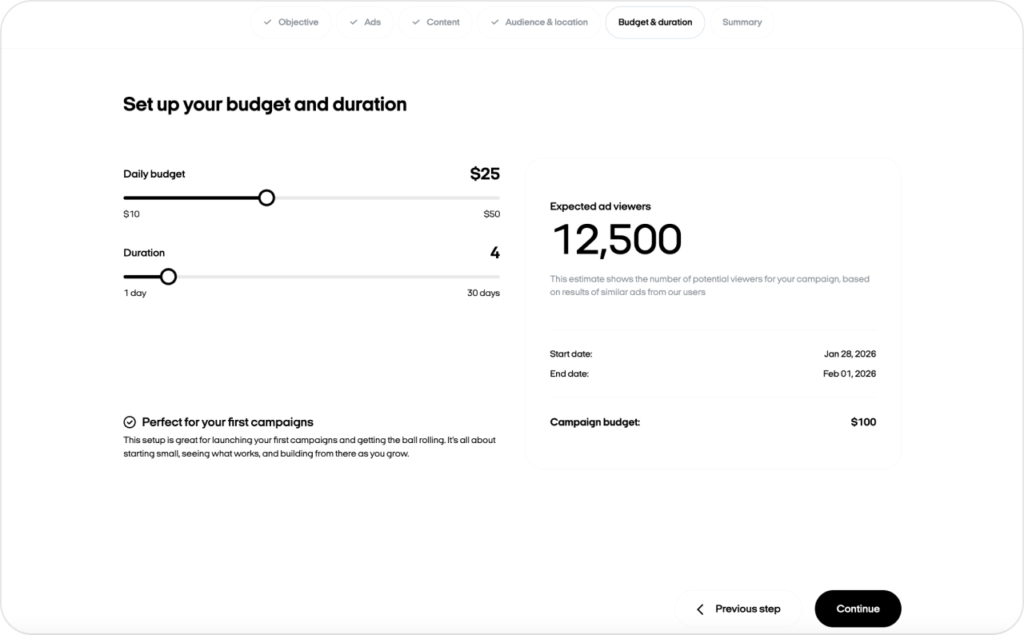Reopen the Content step
Image resolution: width=1024 pixels, height=635 pixels.
click(x=436, y=21)
